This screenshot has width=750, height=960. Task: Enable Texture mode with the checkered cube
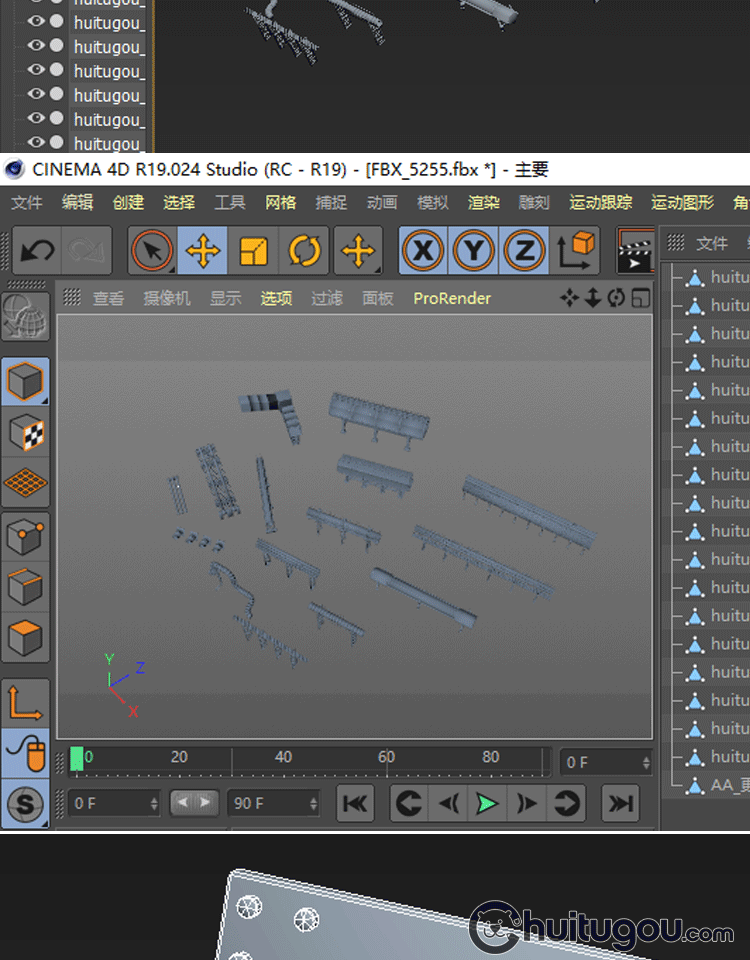pyautogui.click(x=25, y=432)
